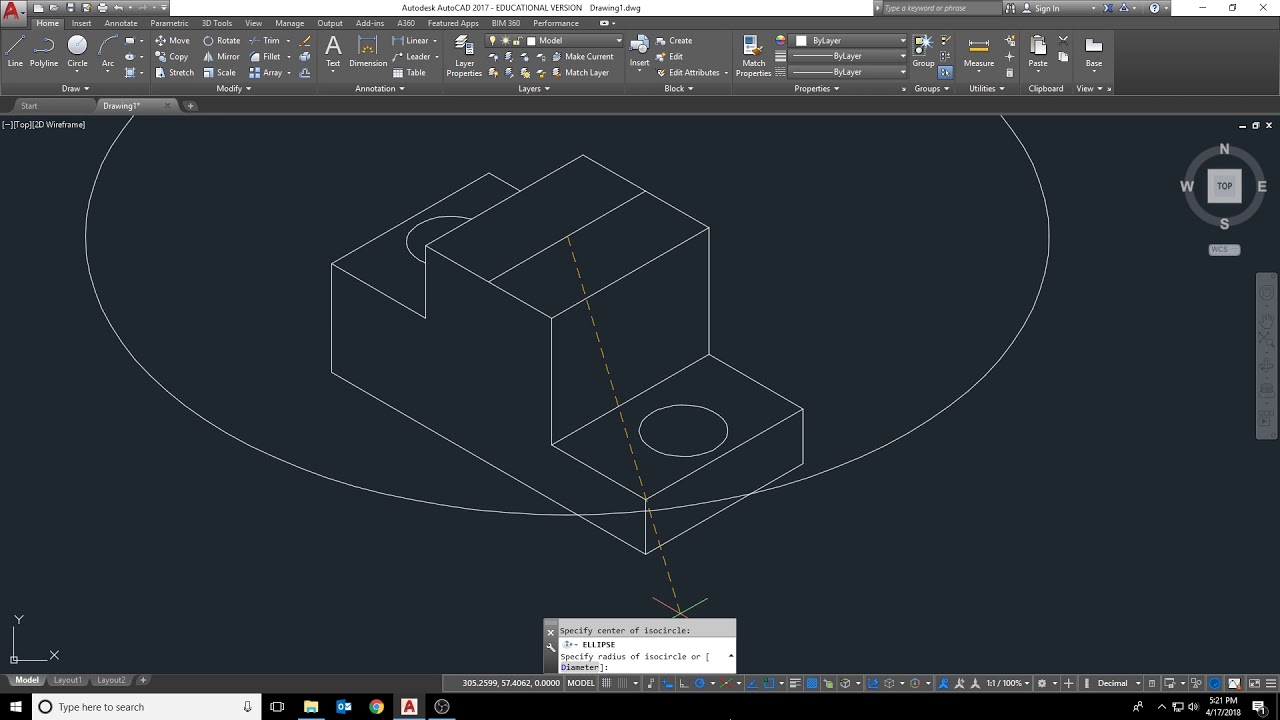Select the Group tool
Image resolution: width=1280 pixels, height=720 pixels.
(923, 51)
